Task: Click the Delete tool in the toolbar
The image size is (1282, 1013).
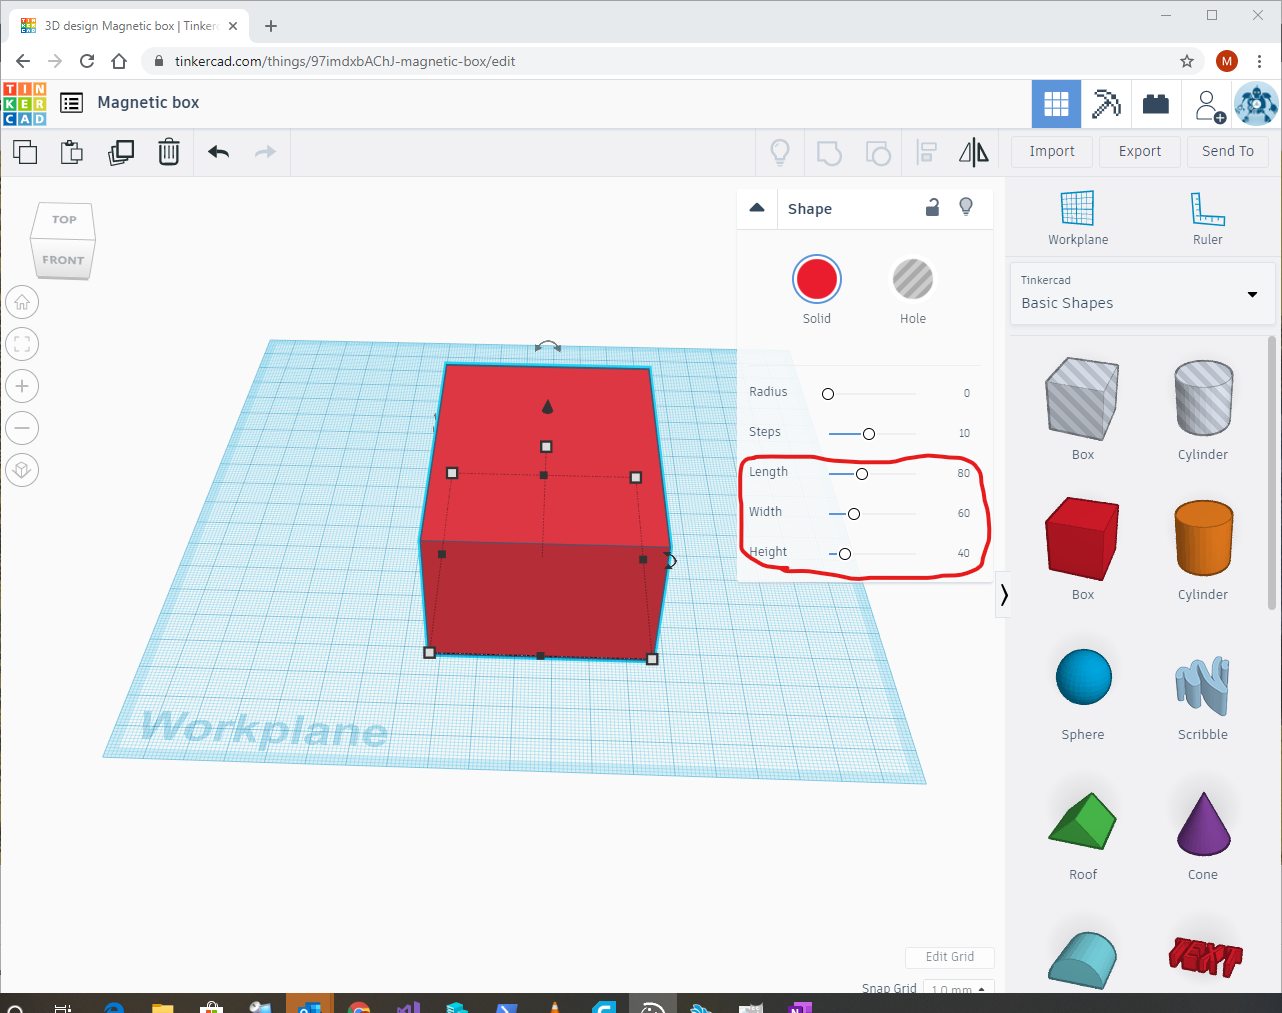Action: coord(168,152)
